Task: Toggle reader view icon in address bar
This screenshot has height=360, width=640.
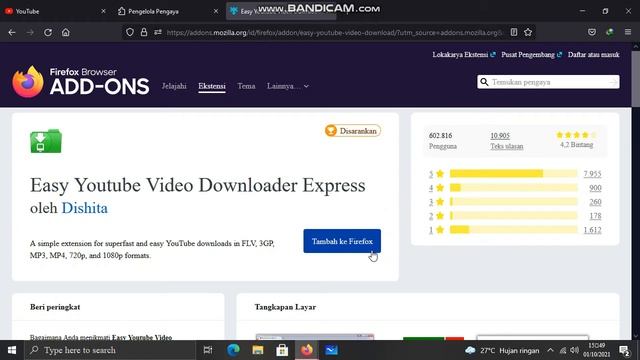Action: pyautogui.click(x=514, y=32)
